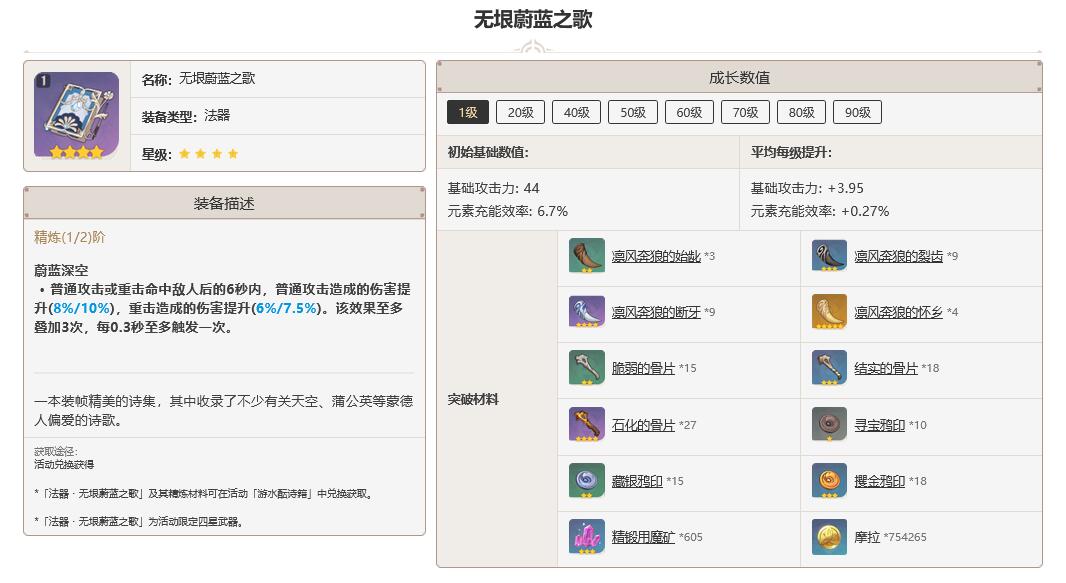This screenshot has height=583, width=1066.
Task: Visit the 攫金鸦印 link
Action: [x=880, y=480]
